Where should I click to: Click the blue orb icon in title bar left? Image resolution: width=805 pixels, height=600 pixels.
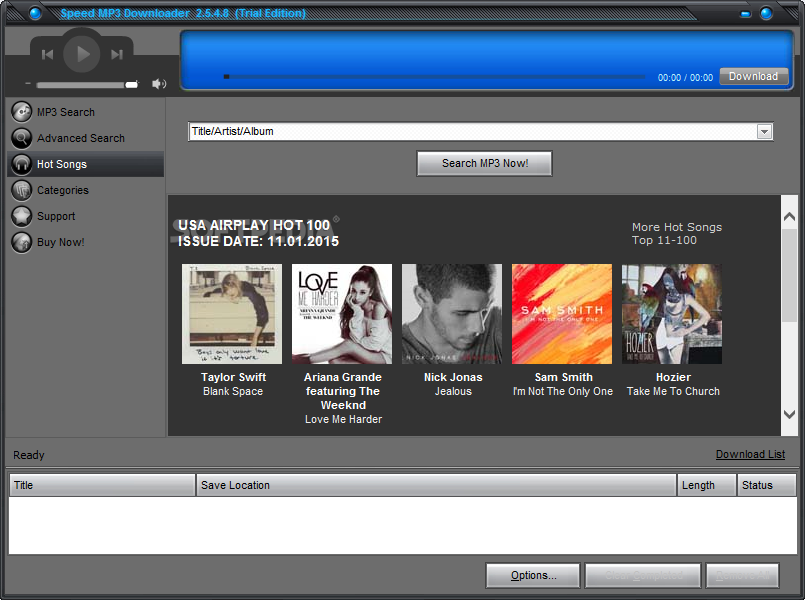coord(35,13)
